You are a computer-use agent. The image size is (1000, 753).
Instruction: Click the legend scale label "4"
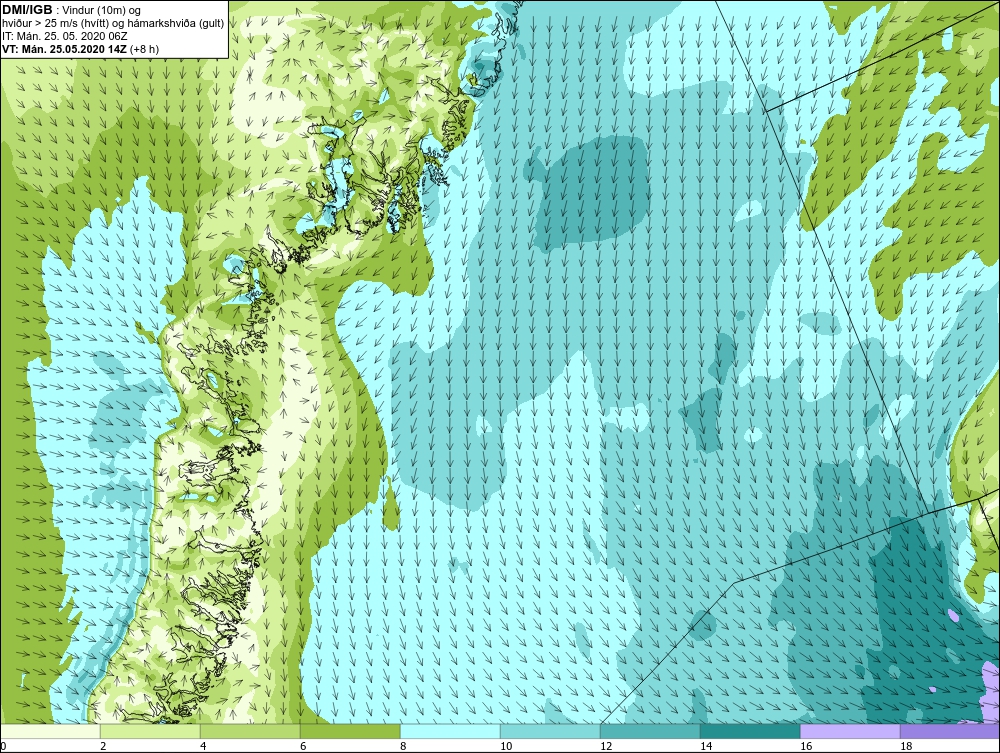203,746
